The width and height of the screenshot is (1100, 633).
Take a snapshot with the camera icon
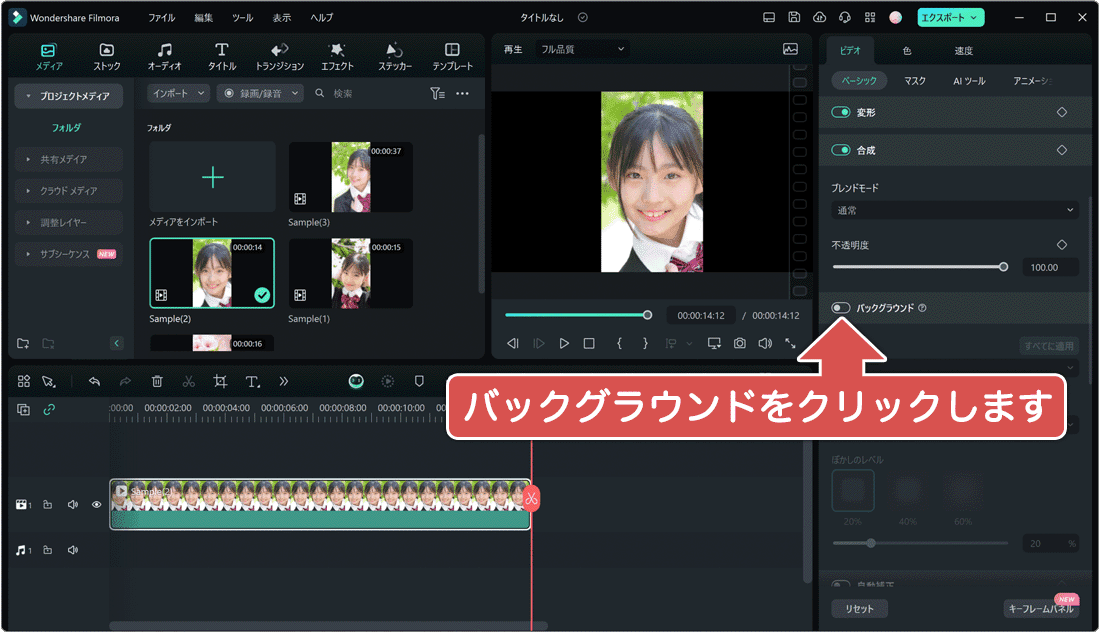739,343
